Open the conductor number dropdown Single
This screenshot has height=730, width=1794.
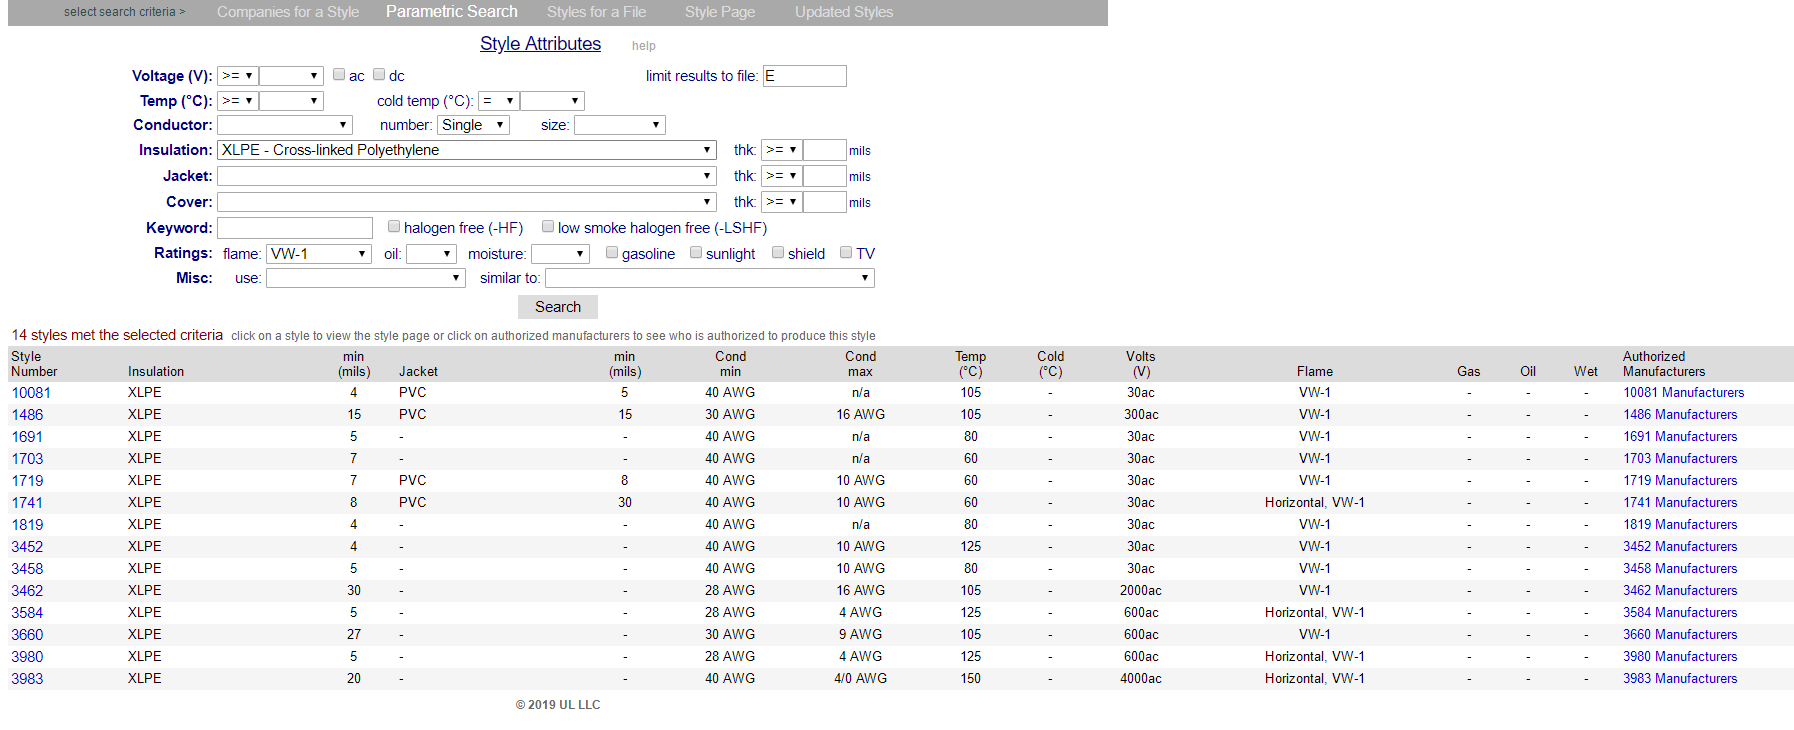[x=473, y=125]
